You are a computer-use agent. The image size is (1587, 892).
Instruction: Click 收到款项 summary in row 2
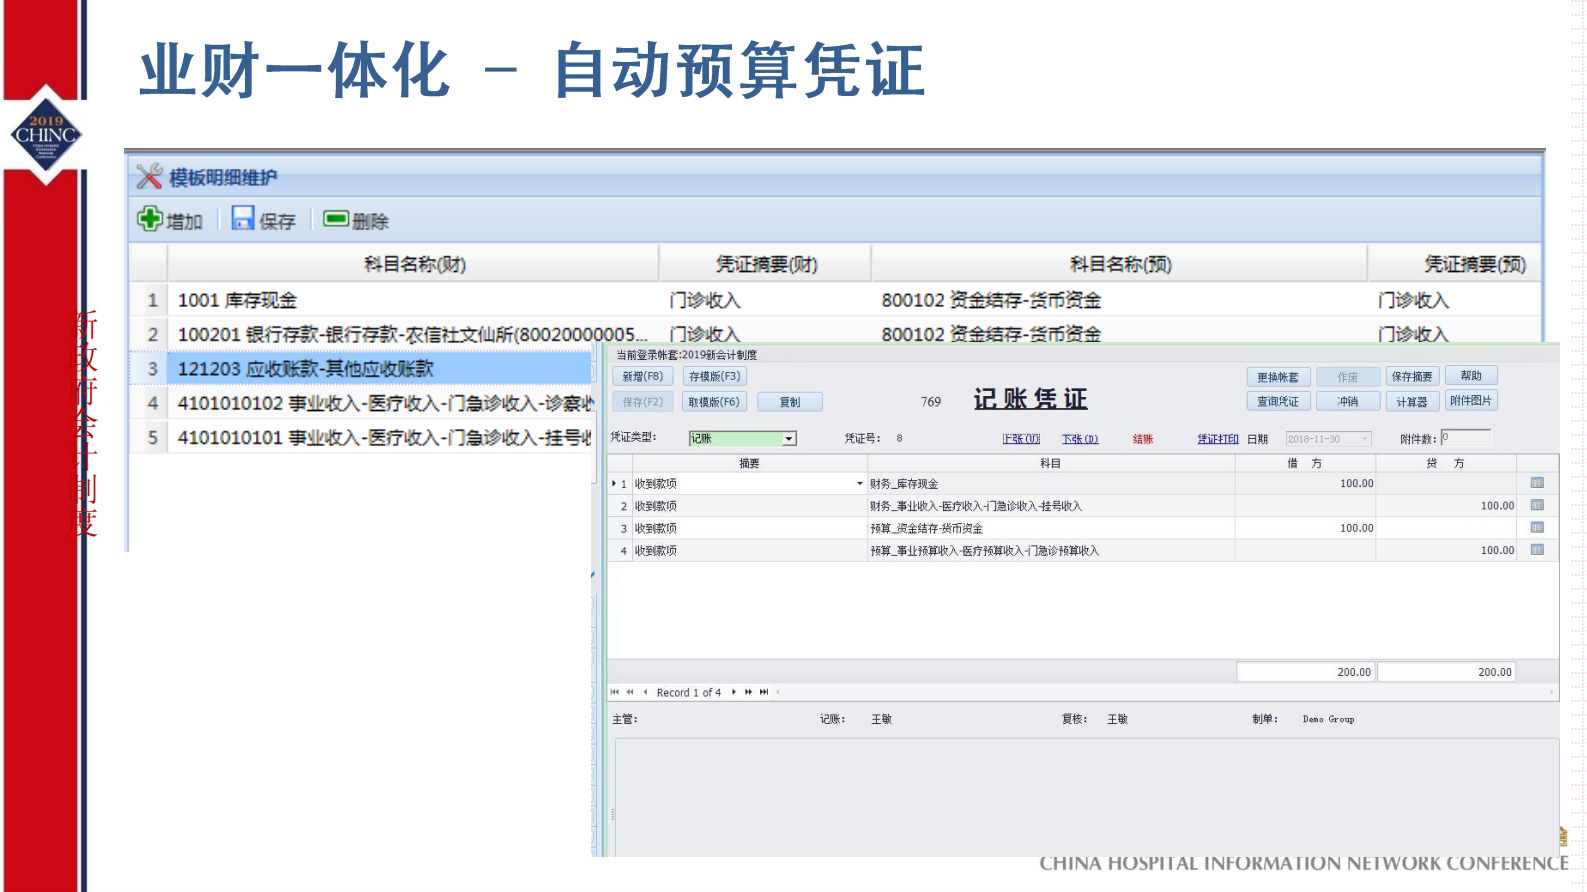pyautogui.click(x=656, y=506)
